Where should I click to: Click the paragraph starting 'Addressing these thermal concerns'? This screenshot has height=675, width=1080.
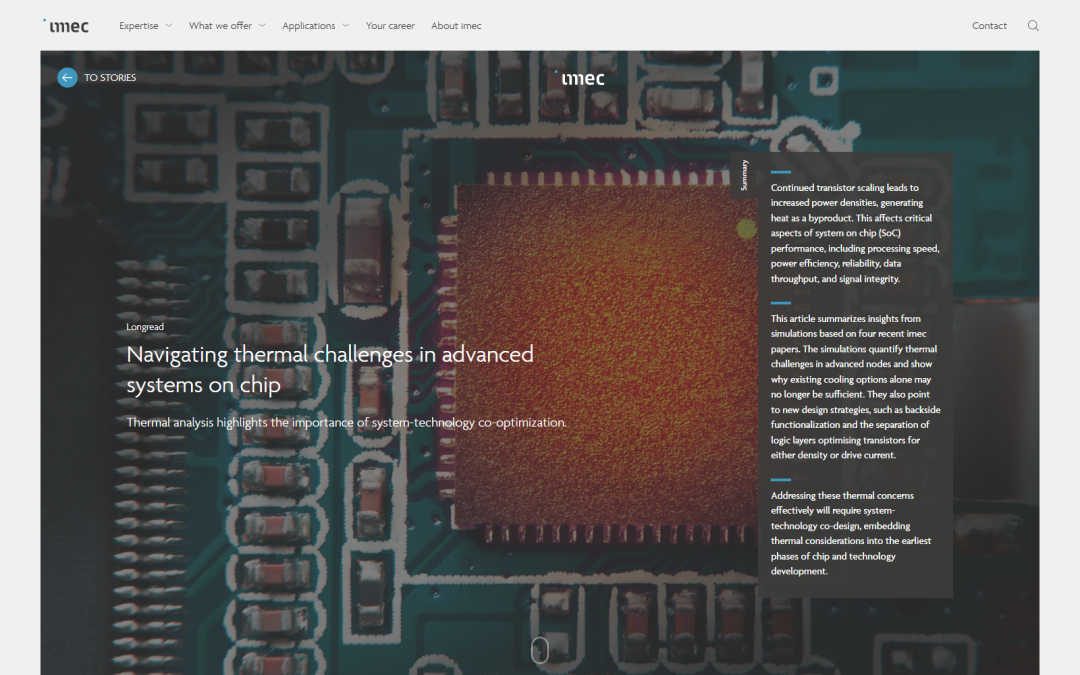point(851,533)
